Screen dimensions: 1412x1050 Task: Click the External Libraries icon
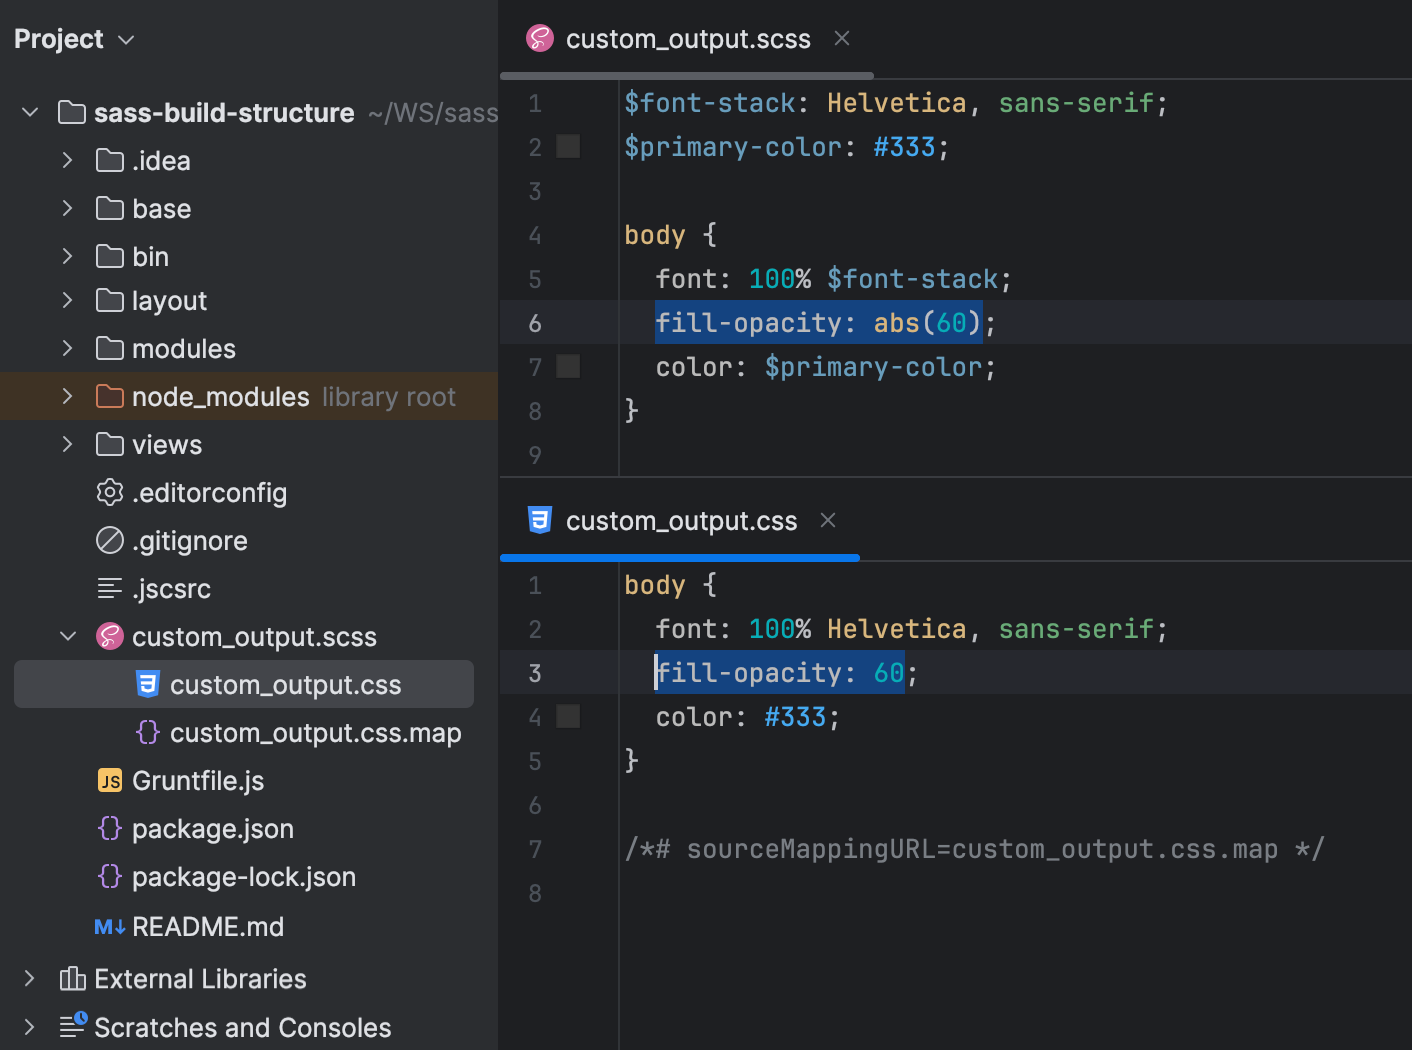pos(71,978)
